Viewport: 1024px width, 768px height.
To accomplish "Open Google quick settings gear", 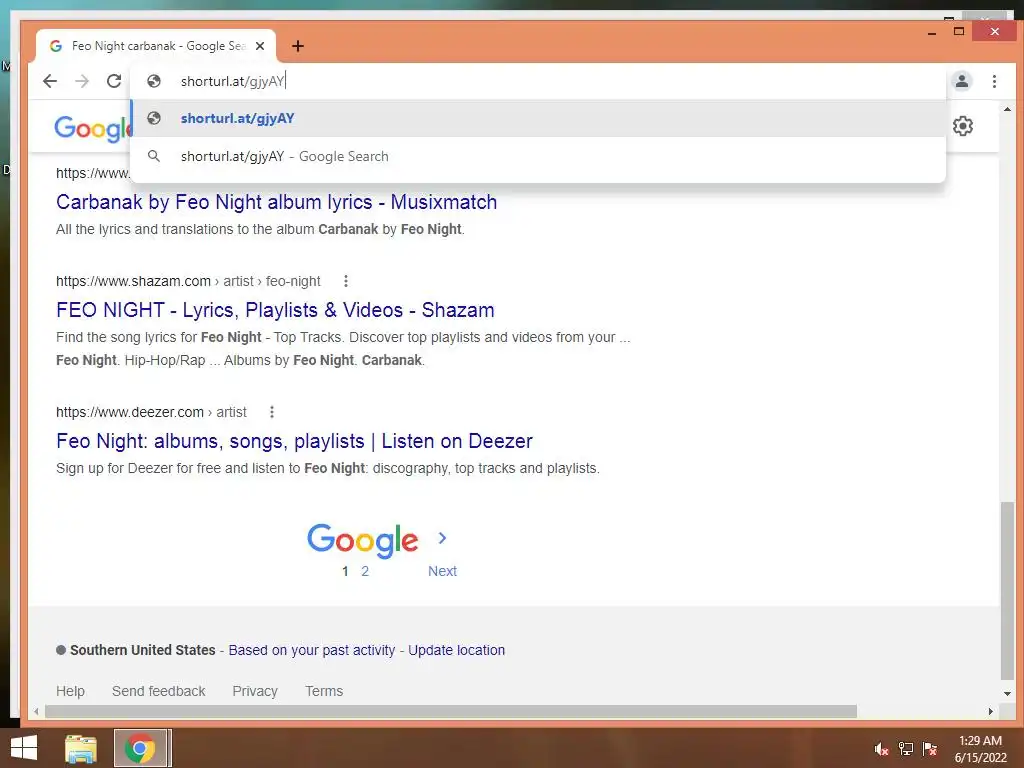I will pyautogui.click(x=963, y=125).
